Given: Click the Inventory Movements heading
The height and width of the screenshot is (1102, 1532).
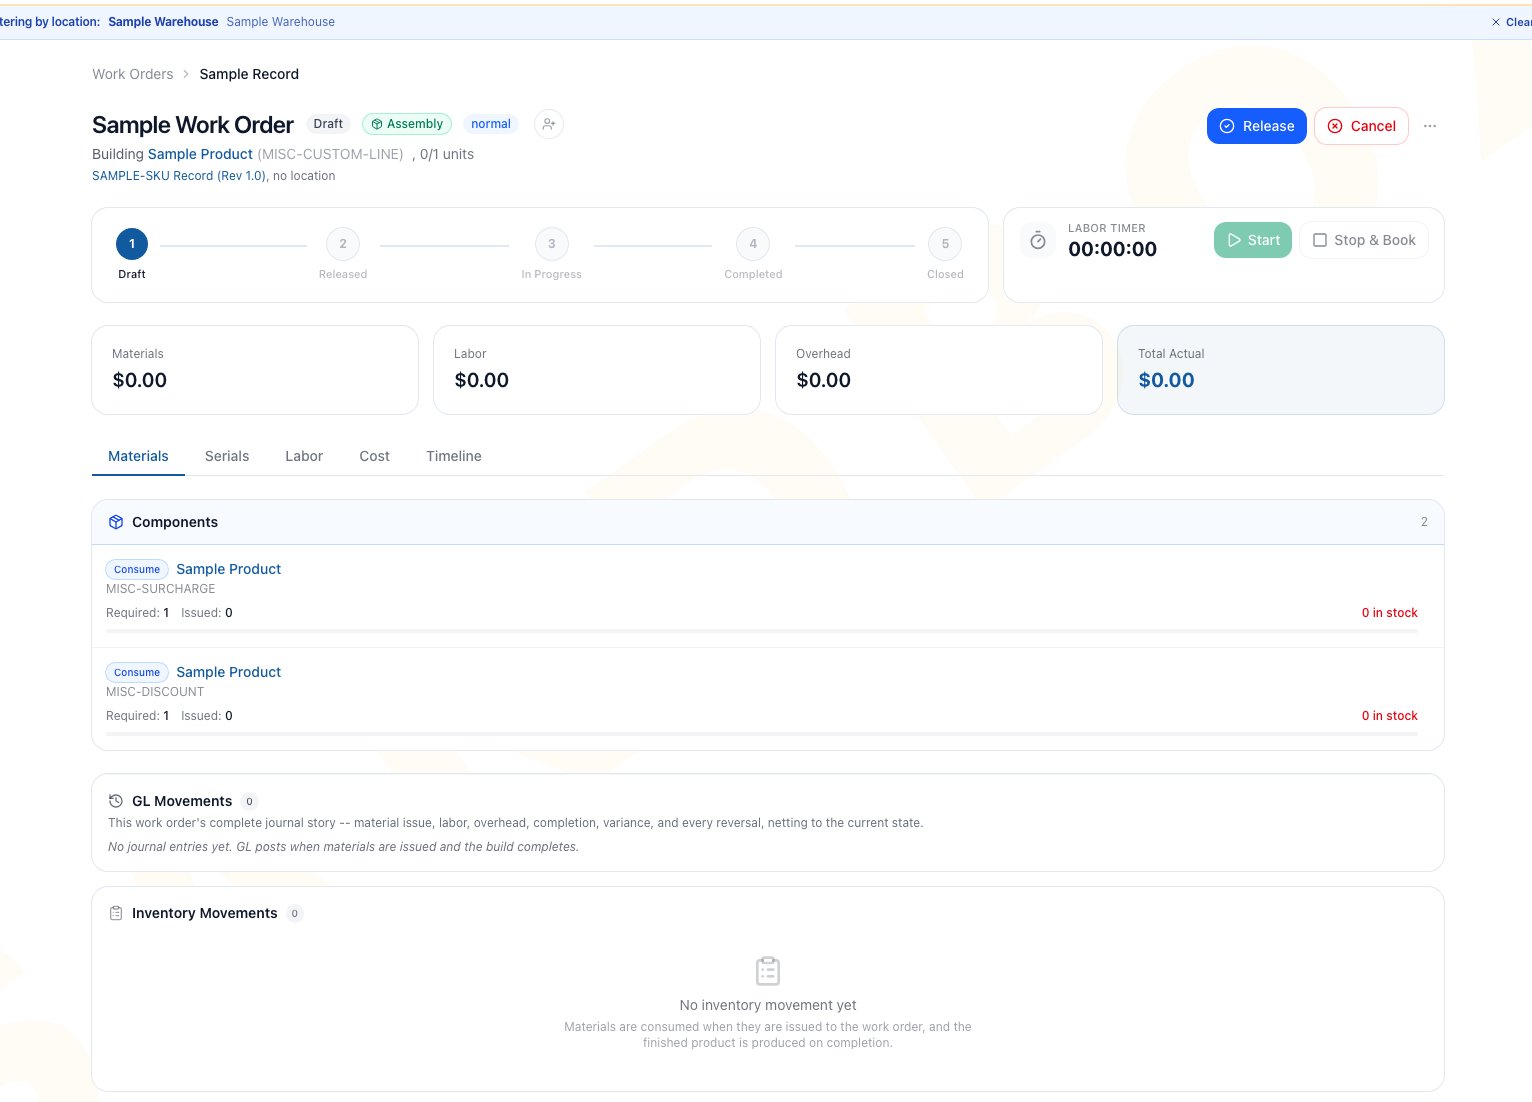Looking at the screenshot, I should pyautogui.click(x=205, y=913).
